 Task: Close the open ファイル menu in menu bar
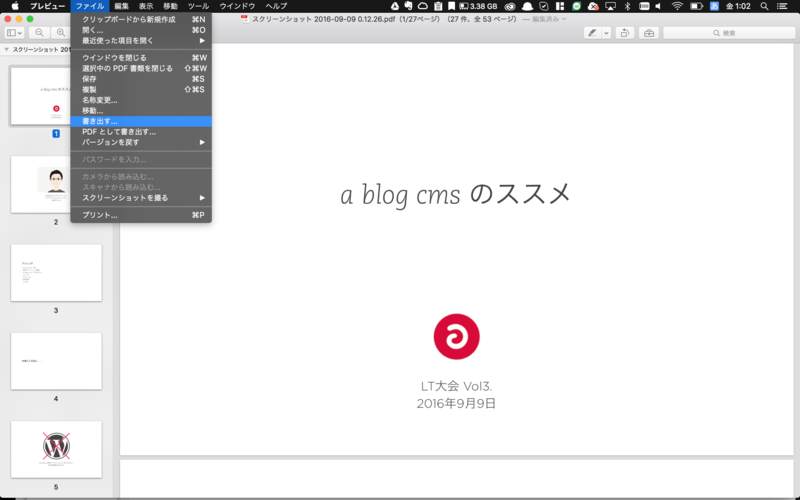click(x=90, y=6)
